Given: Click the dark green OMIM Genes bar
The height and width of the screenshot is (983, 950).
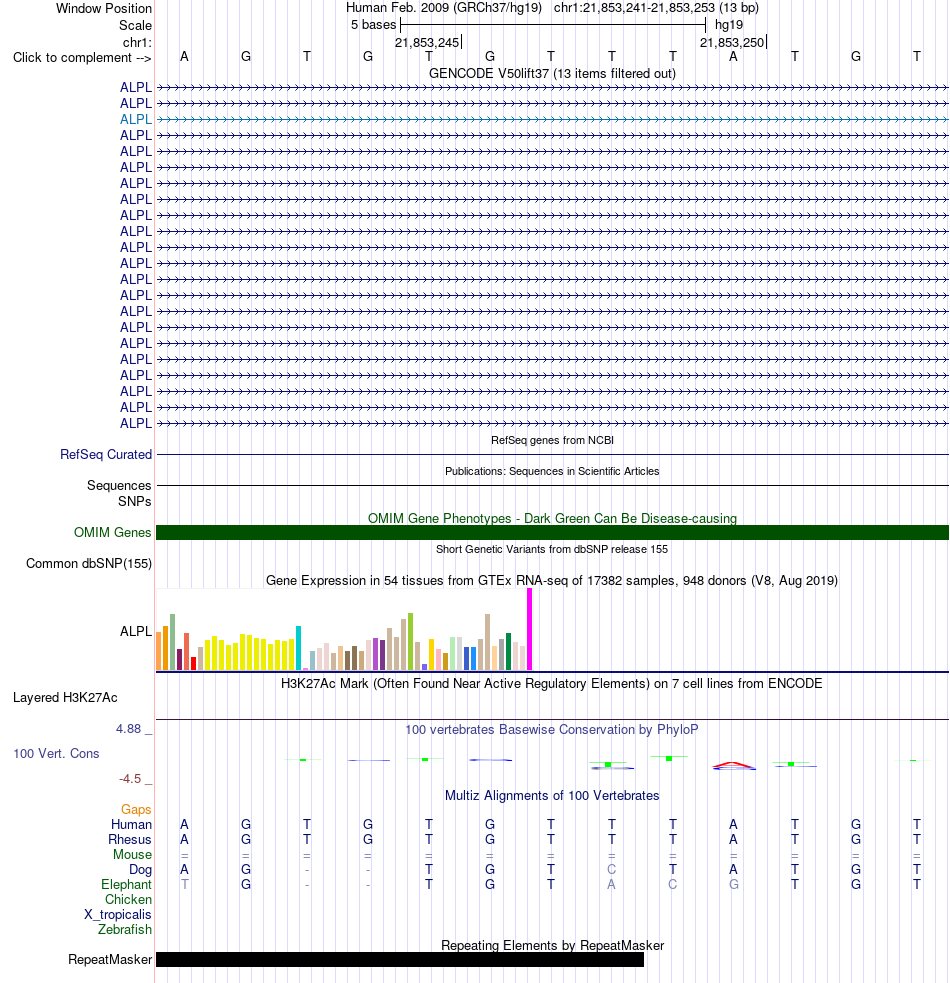Looking at the screenshot, I should click(x=552, y=532).
